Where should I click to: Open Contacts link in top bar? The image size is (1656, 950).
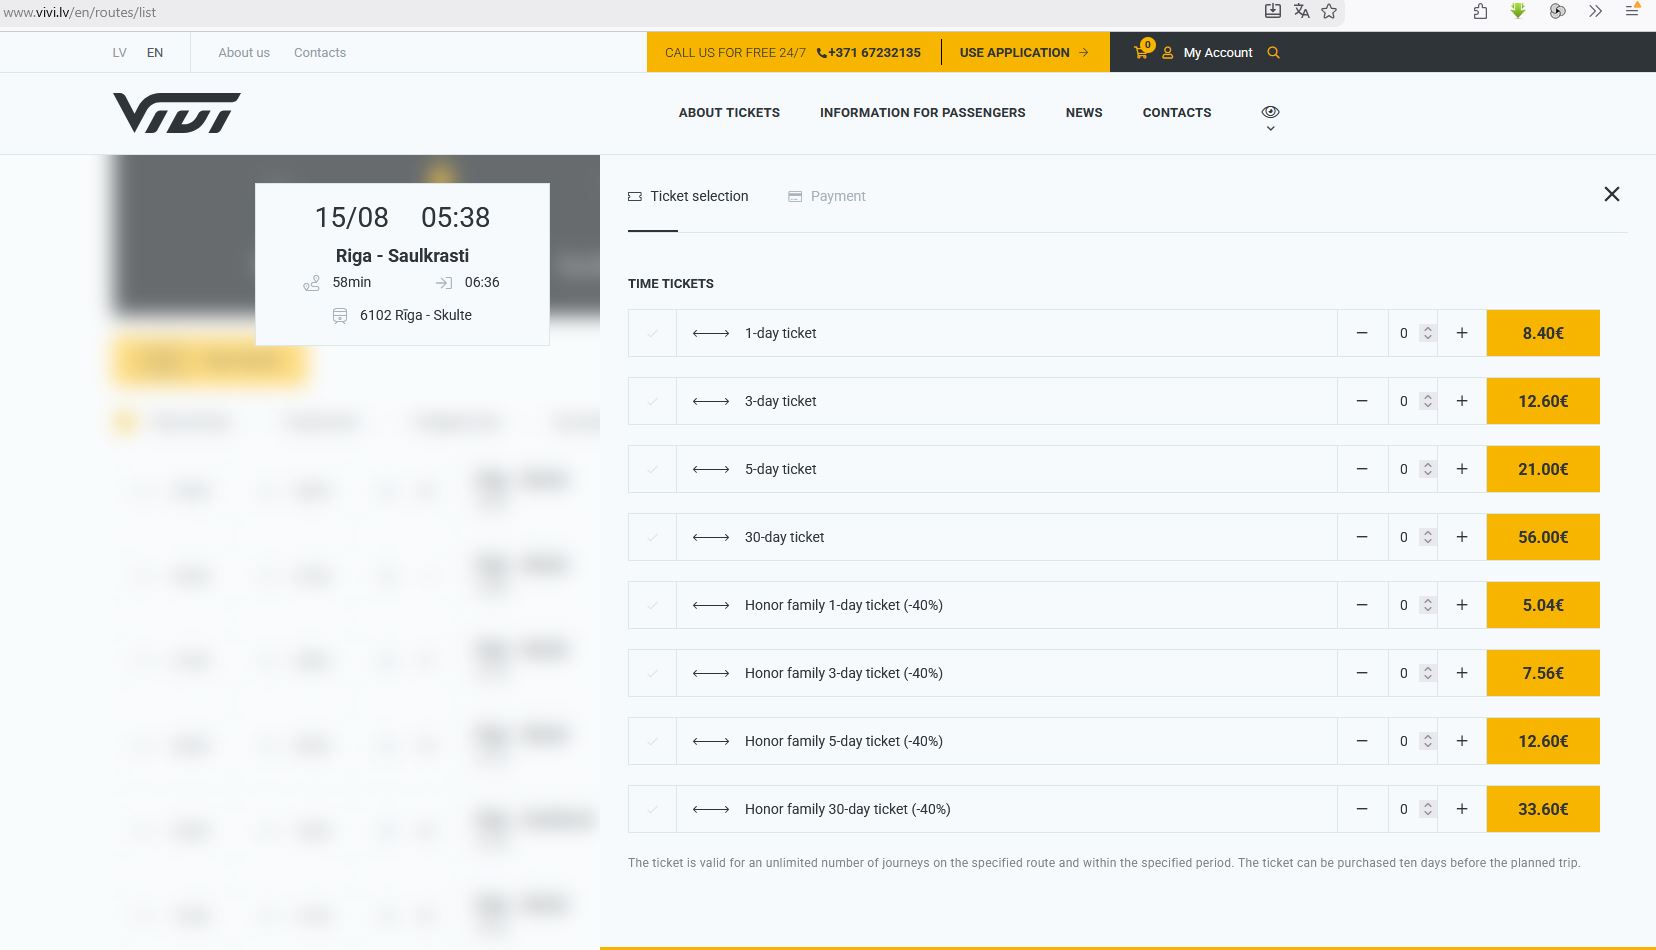(x=320, y=53)
